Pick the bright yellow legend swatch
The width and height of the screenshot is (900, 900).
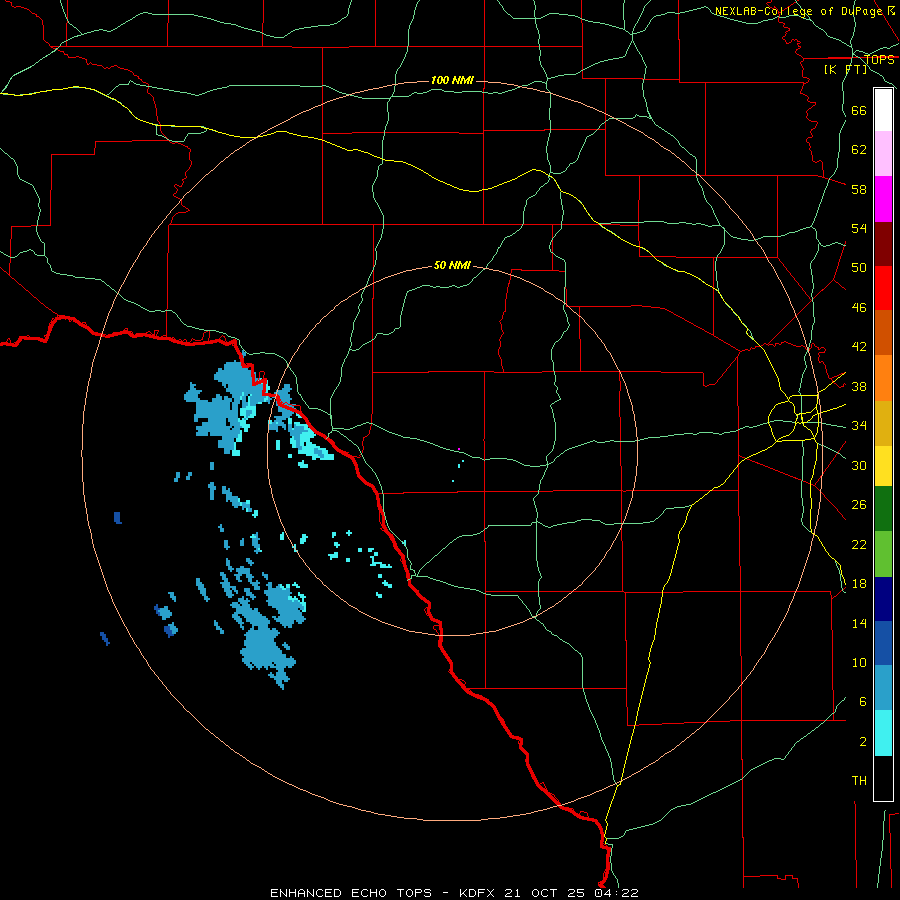coord(883,466)
